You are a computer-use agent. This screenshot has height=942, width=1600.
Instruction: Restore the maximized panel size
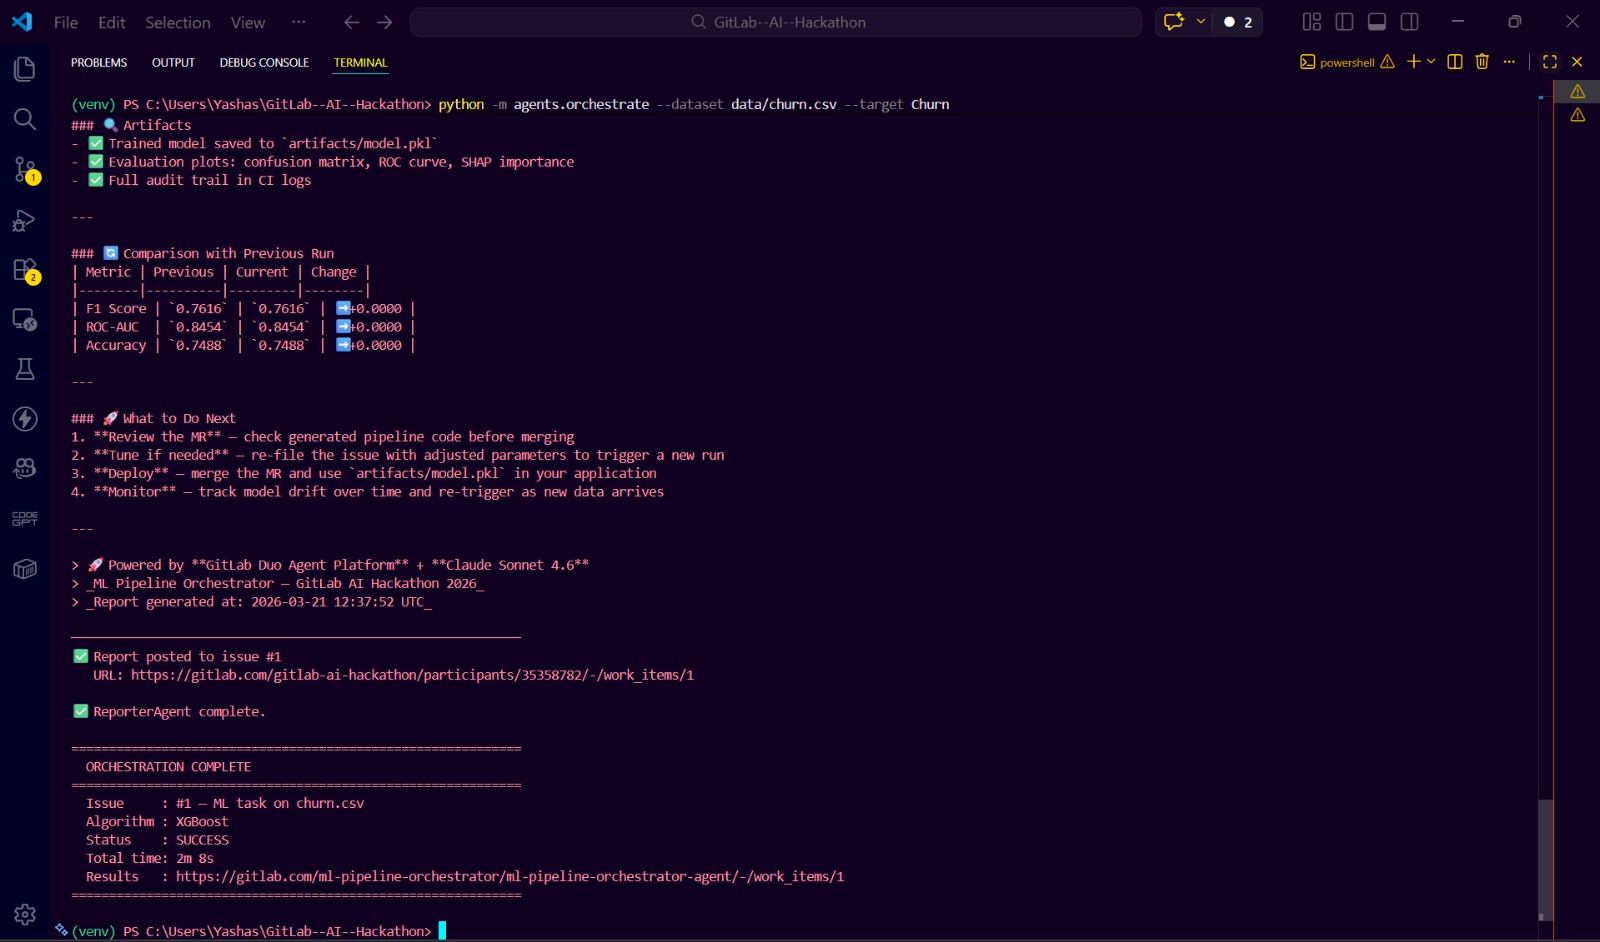tap(1550, 62)
